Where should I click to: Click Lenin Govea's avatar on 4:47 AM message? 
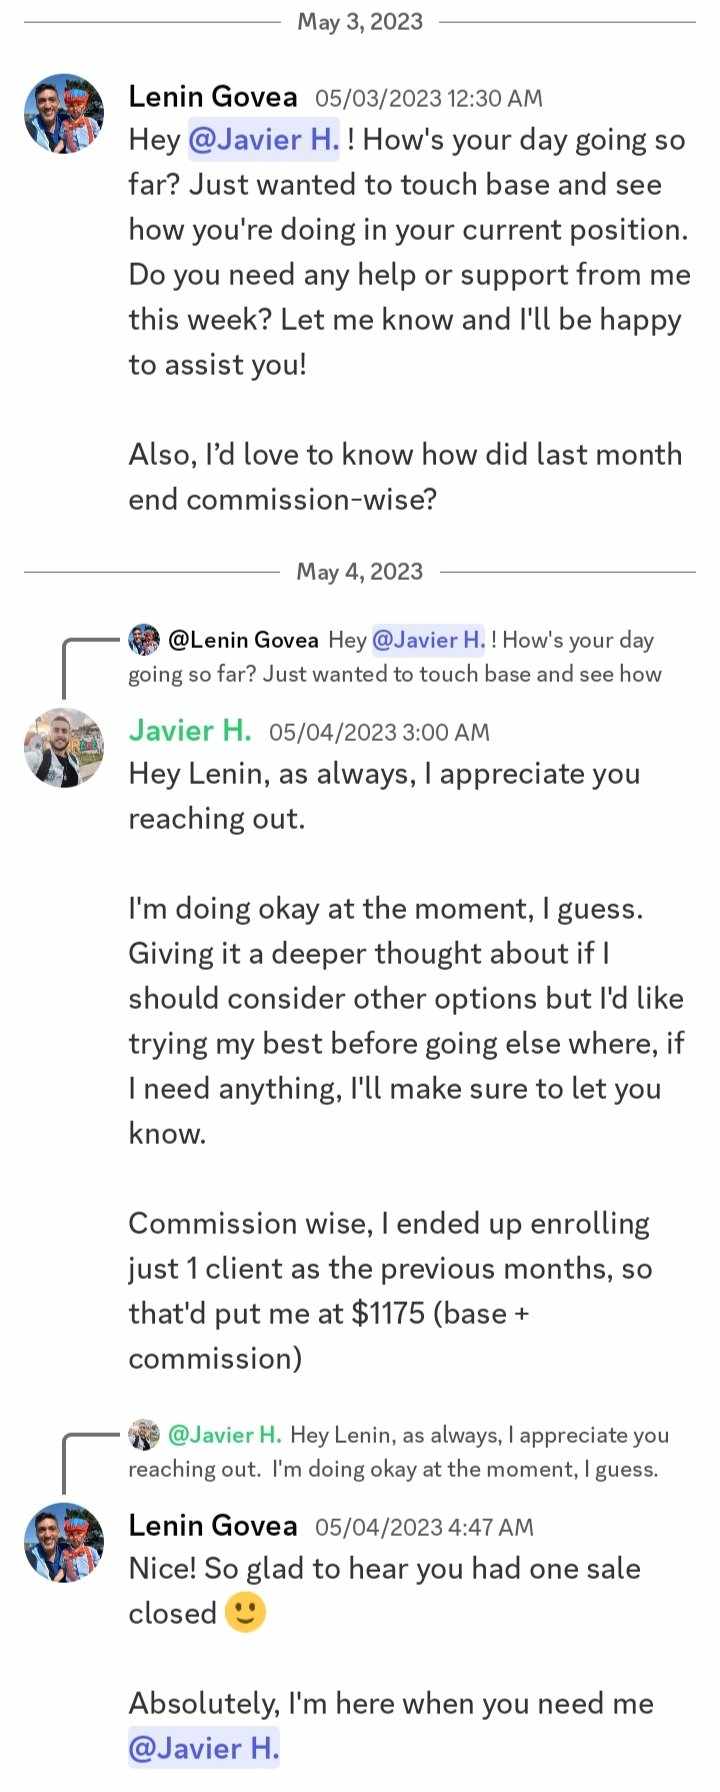click(x=64, y=1543)
